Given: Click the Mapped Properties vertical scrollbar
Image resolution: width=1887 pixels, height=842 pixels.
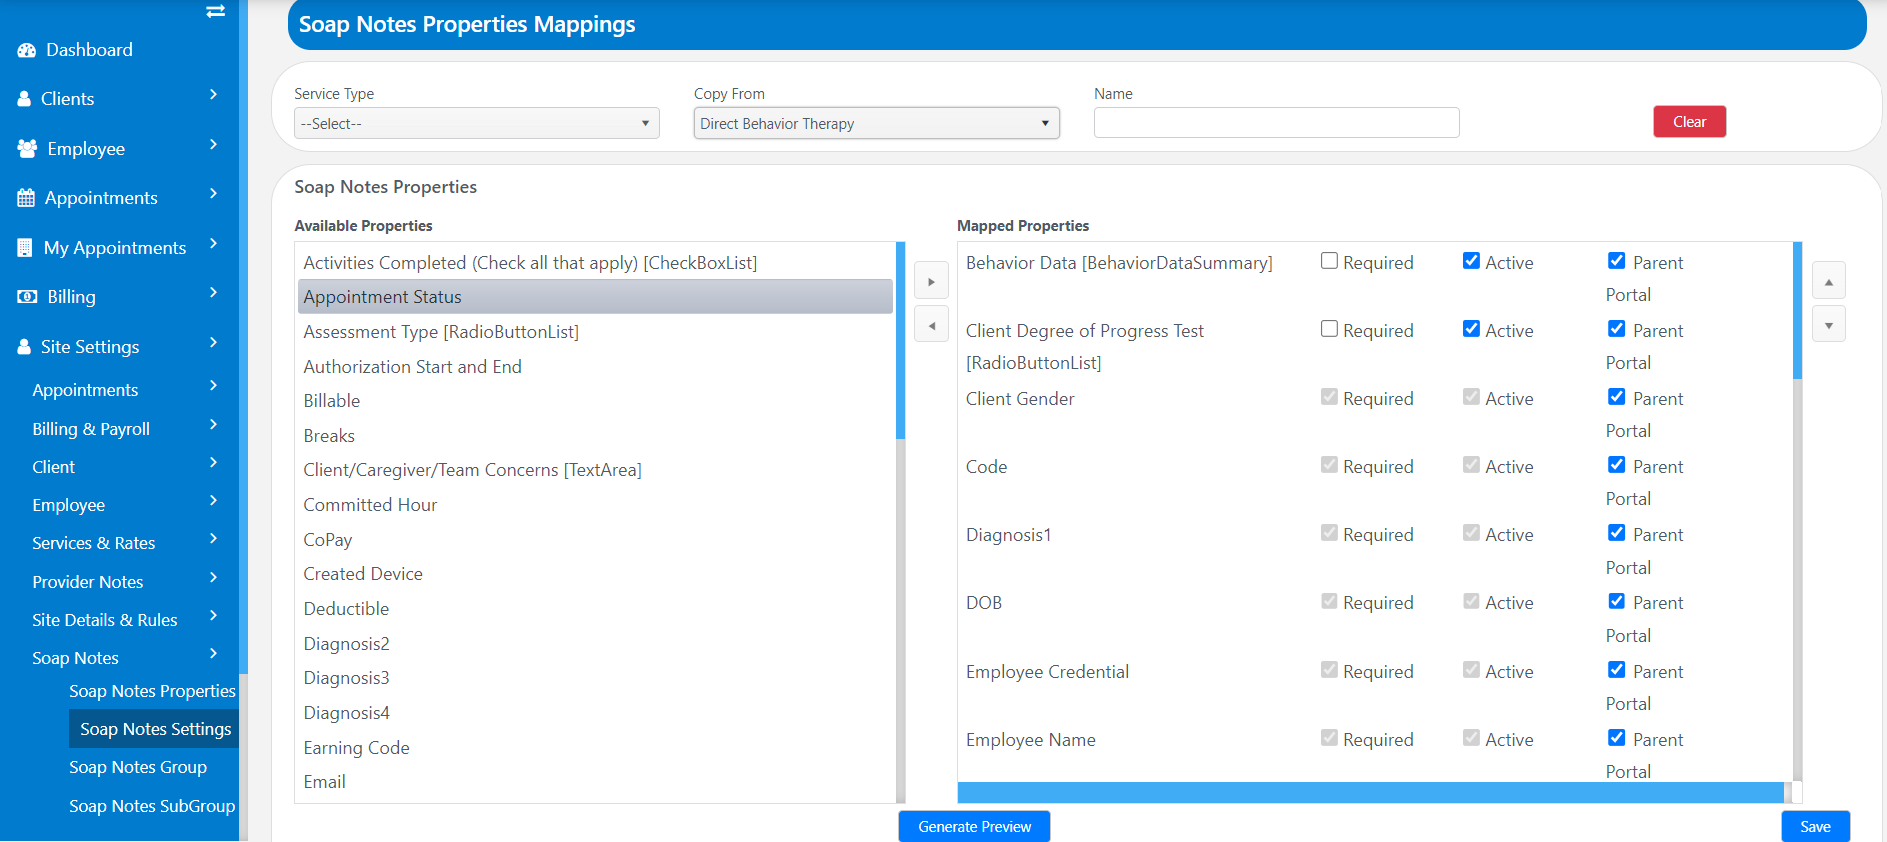Looking at the screenshot, I should (1797, 310).
